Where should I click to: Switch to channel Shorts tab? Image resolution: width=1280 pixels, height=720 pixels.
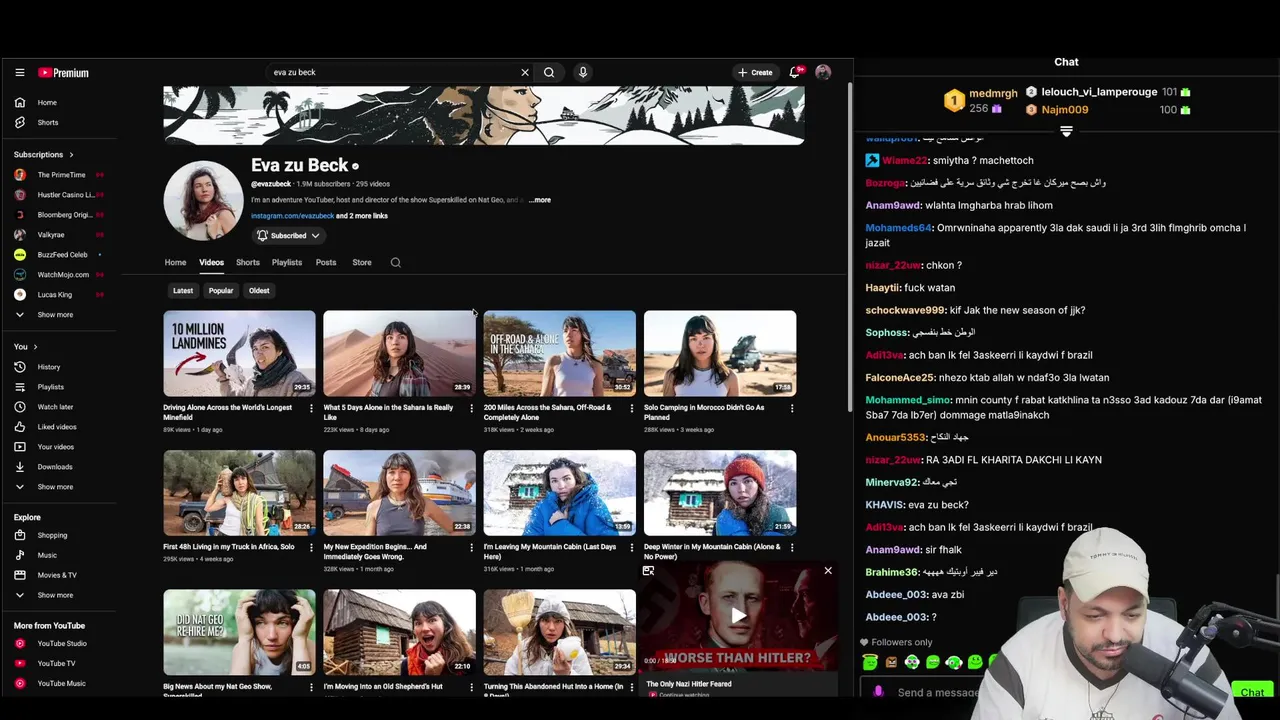coord(247,263)
